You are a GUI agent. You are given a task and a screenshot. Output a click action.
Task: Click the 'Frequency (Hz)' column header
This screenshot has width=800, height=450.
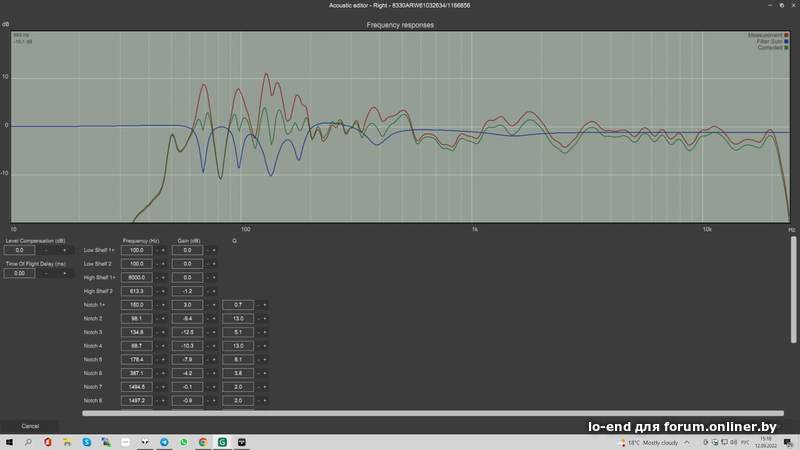pos(141,241)
